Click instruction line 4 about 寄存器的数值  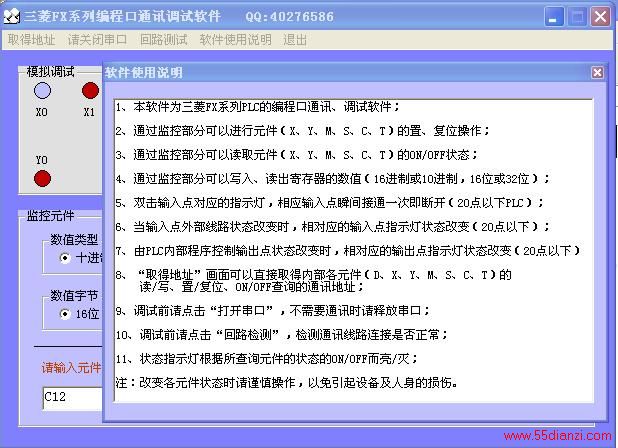click(332, 179)
